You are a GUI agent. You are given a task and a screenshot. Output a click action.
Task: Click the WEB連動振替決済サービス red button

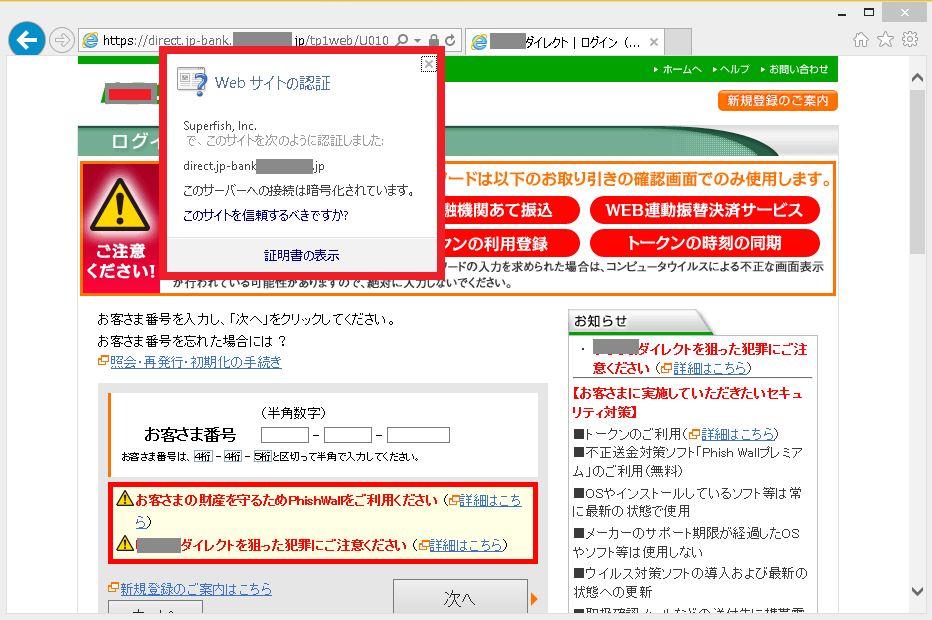(x=704, y=210)
